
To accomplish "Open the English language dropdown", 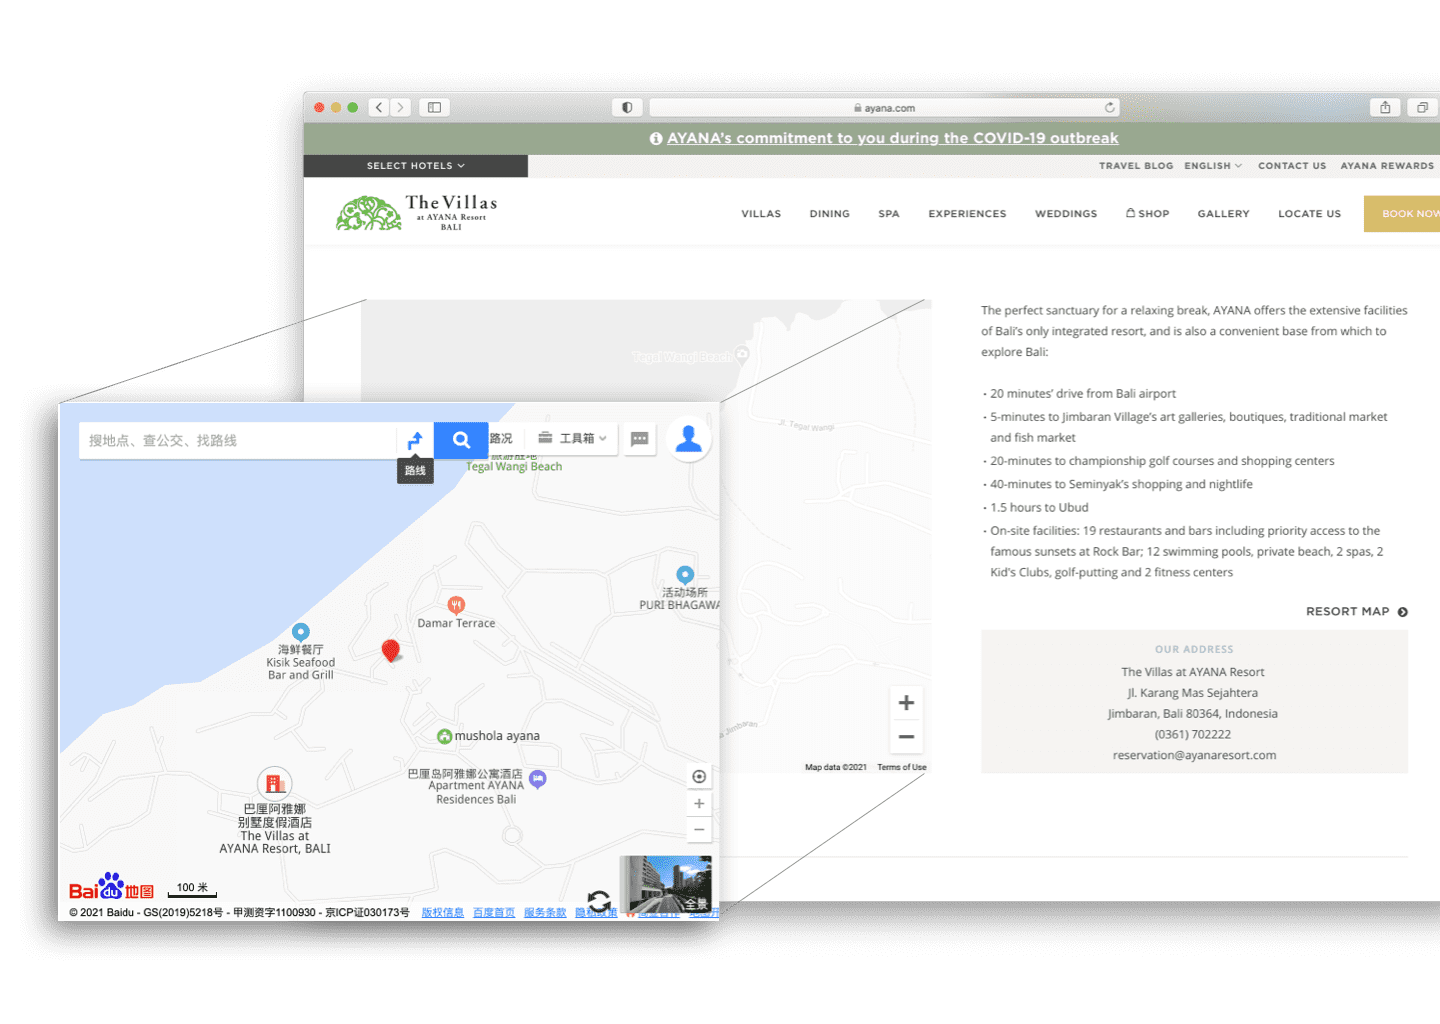I will (1212, 166).
